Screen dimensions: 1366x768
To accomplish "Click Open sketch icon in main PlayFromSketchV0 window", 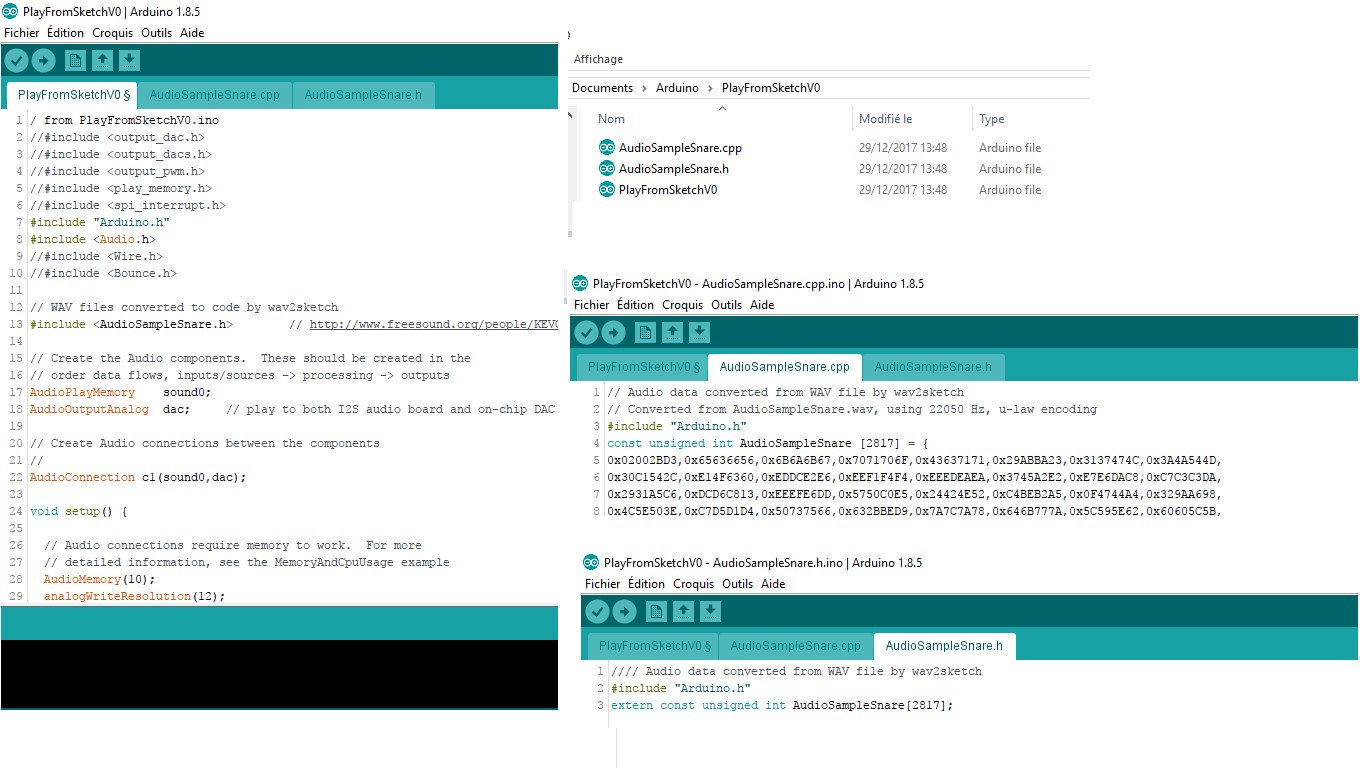I will (102, 61).
